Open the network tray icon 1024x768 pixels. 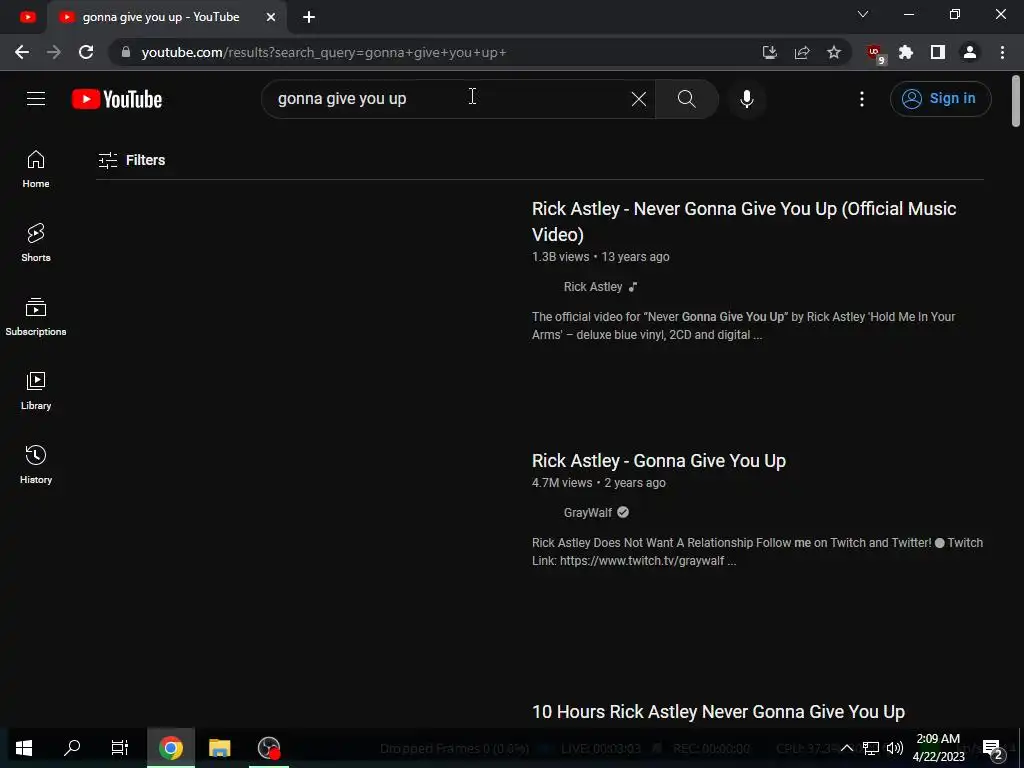(x=871, y=748)
